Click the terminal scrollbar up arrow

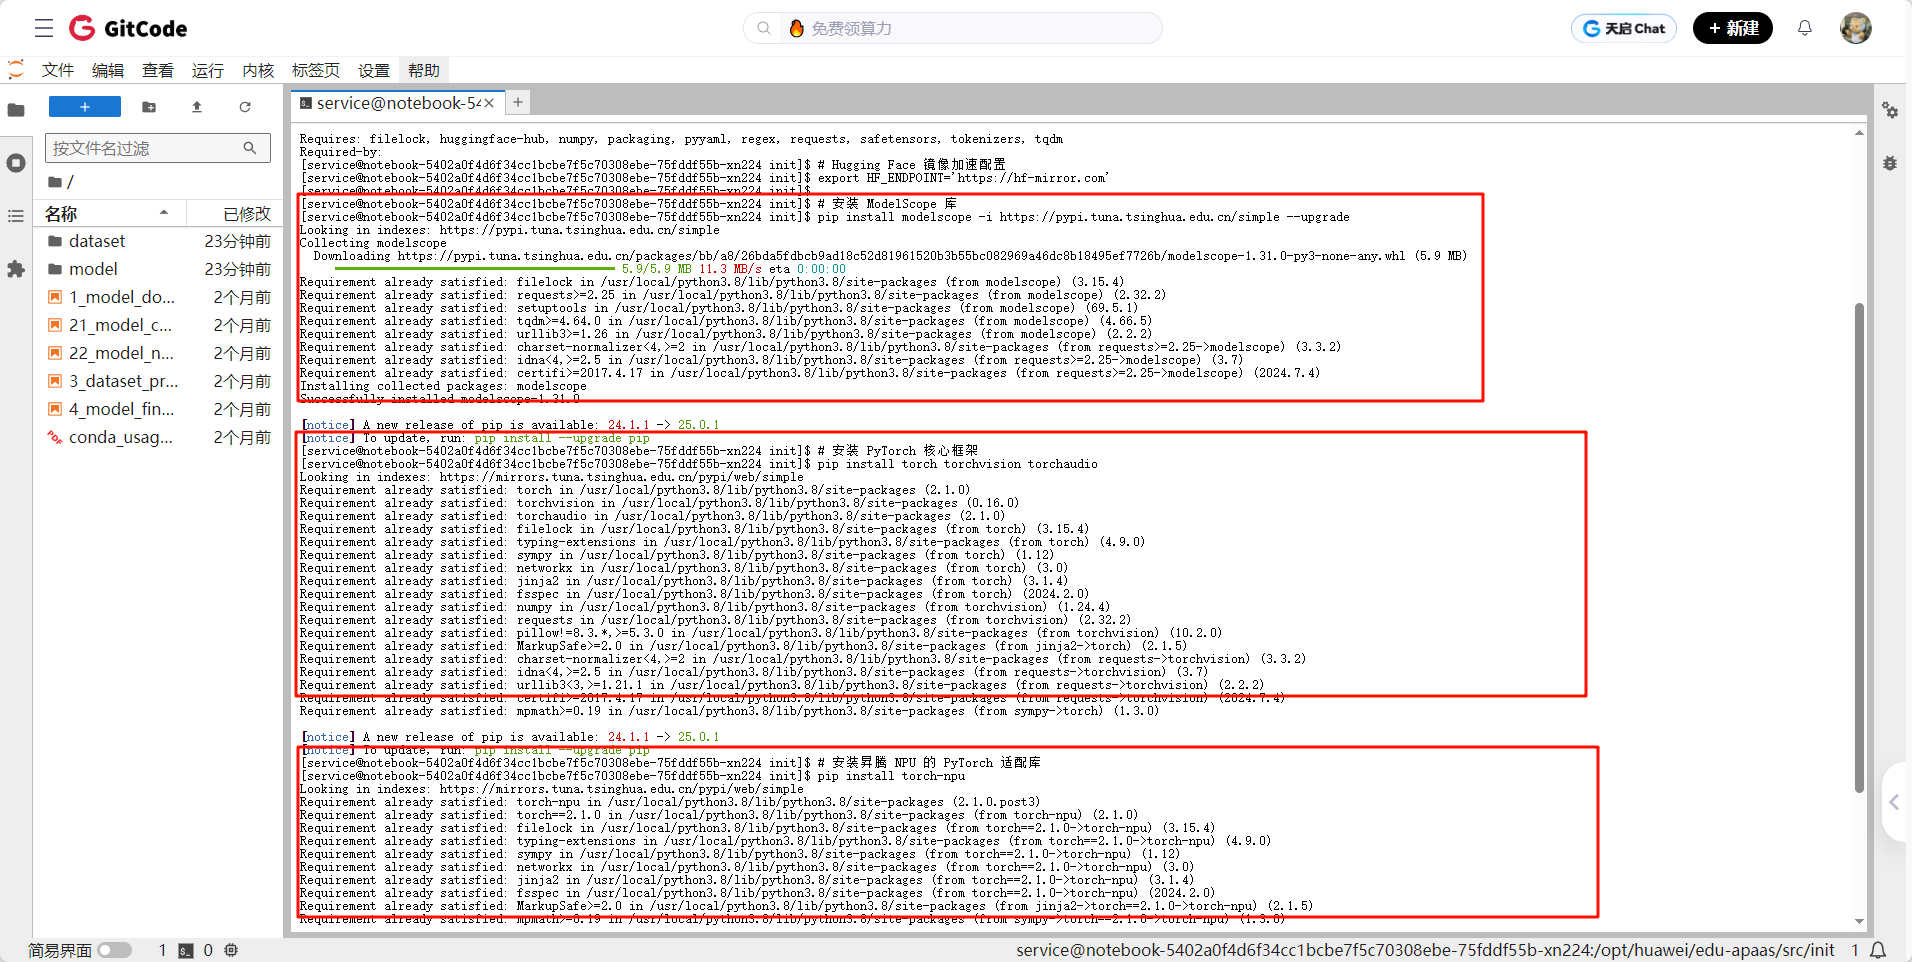coord(1859,132)
